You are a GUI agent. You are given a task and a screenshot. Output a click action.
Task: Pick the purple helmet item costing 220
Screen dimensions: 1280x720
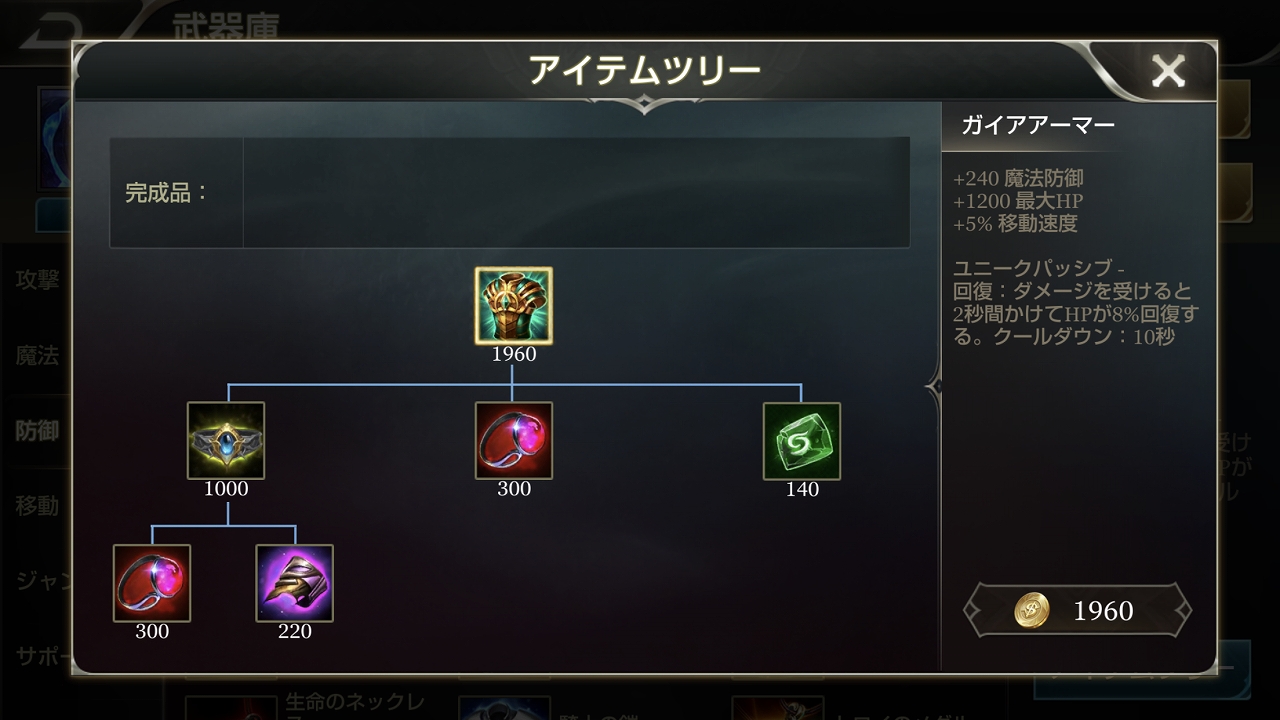[x=295, y=583]
